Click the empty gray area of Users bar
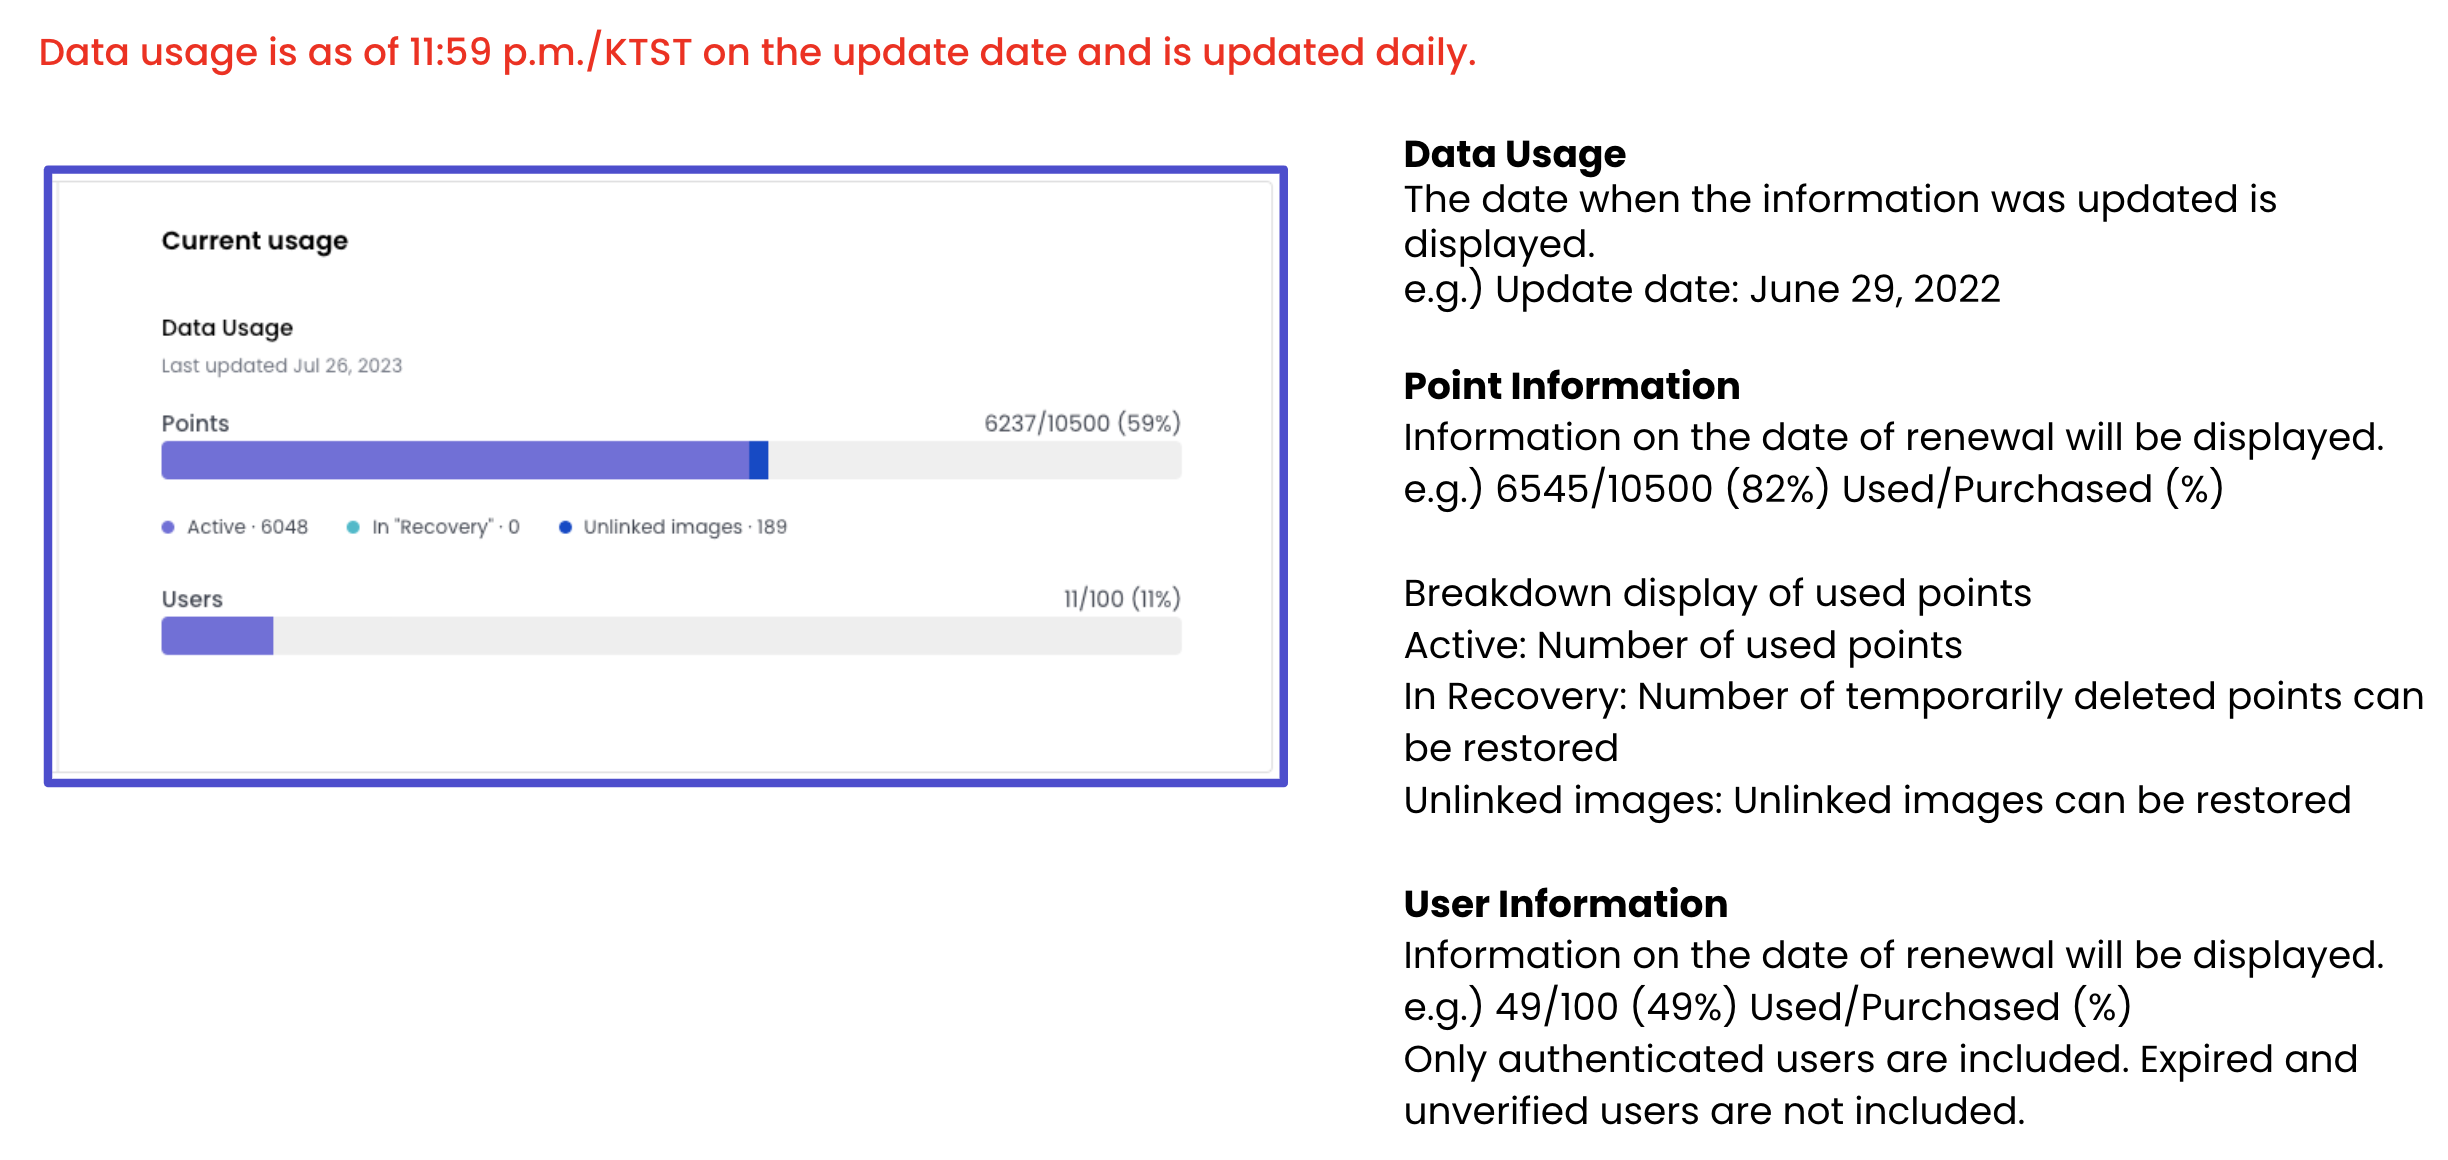2448x1160 pixels. (727, 636)
